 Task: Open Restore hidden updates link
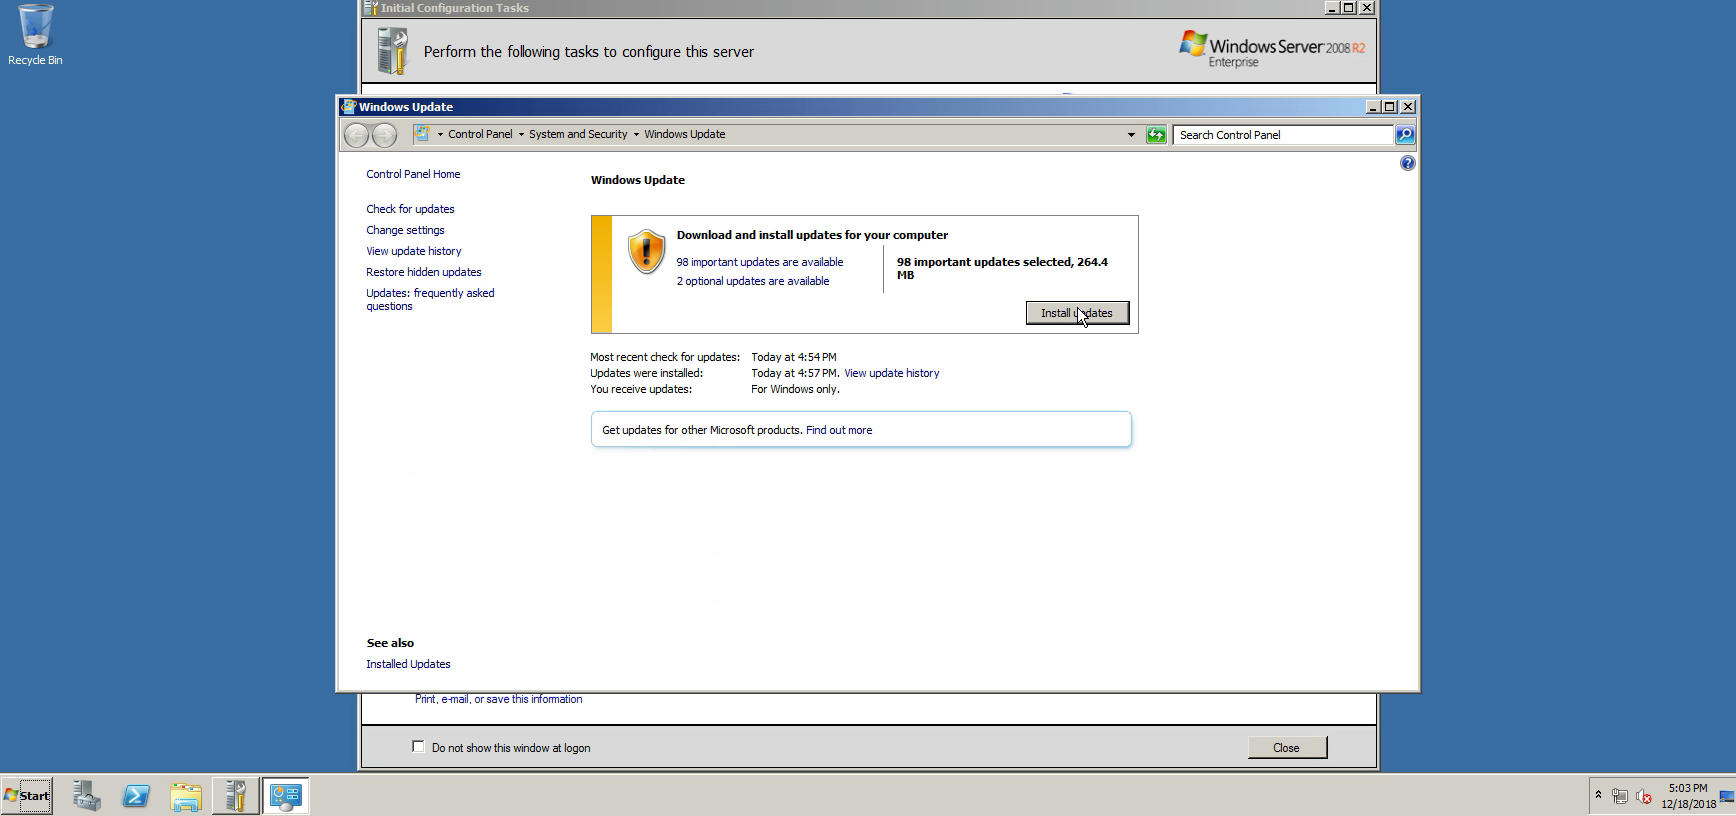point(424,272)
